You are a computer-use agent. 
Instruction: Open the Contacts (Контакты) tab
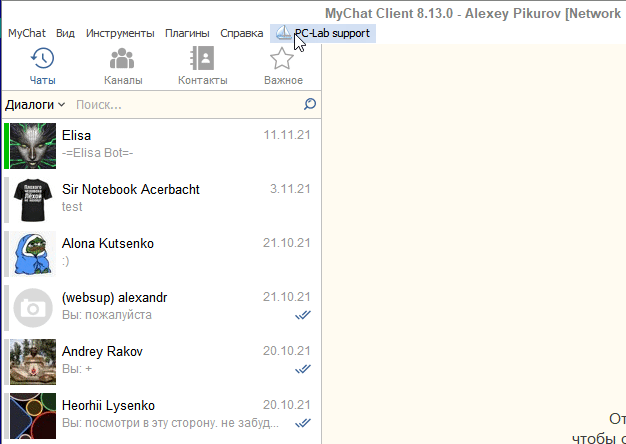[x=202, y=66]
